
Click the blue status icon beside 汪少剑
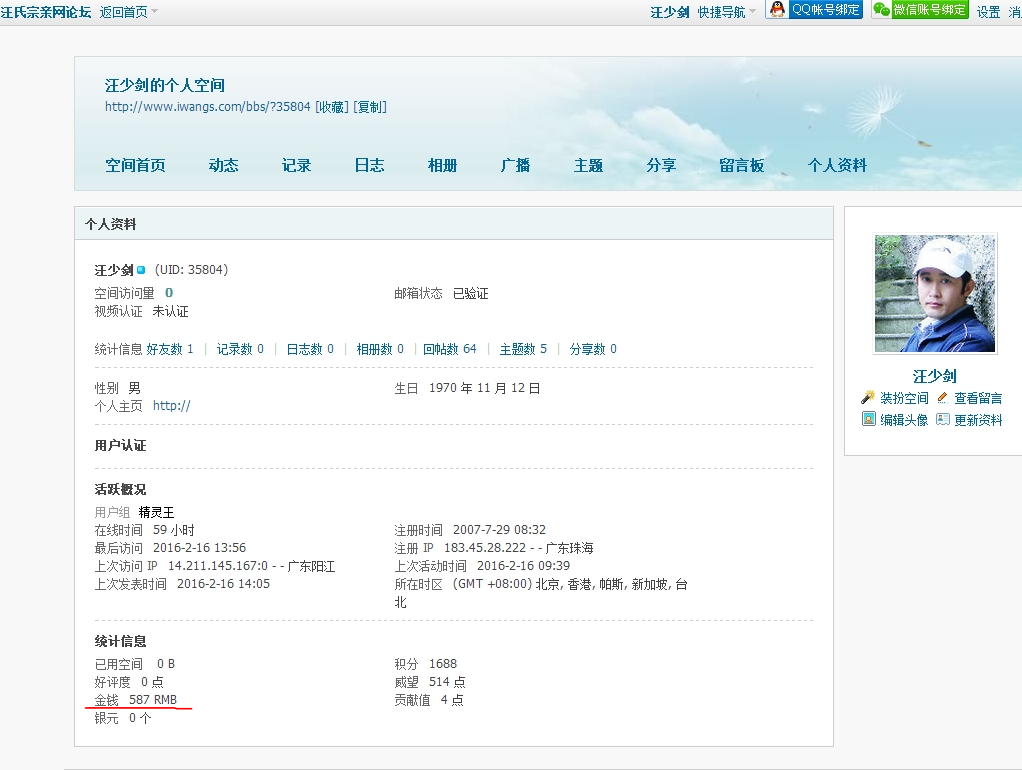[142, 271]
